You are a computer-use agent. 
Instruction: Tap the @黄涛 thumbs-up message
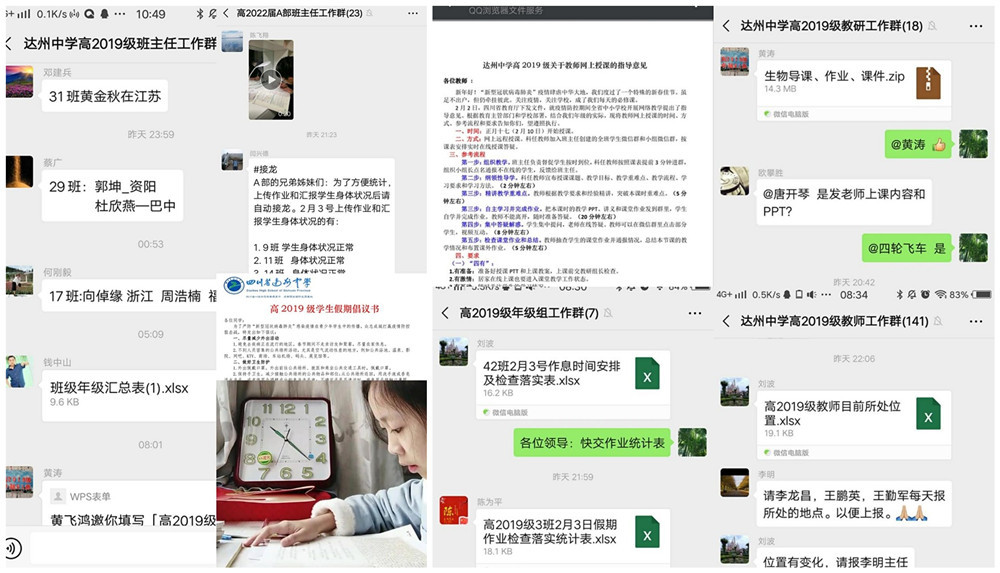[x=917, y=144]
